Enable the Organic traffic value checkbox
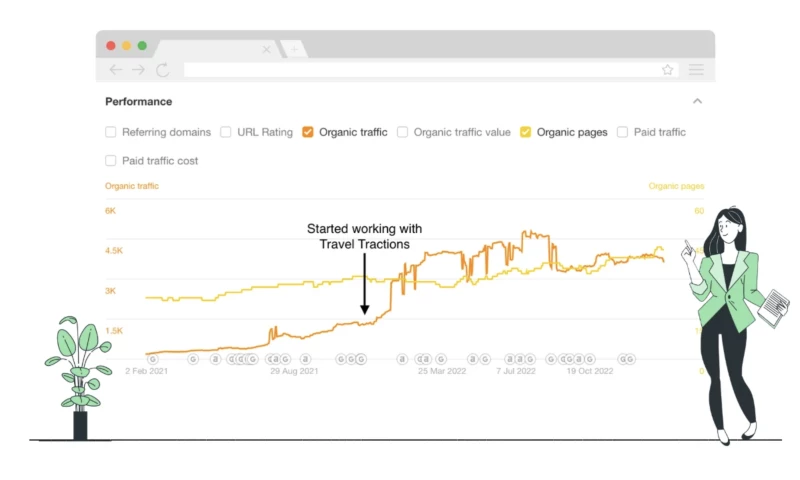This screenshot has height=480, width=800. pos(403,132)
